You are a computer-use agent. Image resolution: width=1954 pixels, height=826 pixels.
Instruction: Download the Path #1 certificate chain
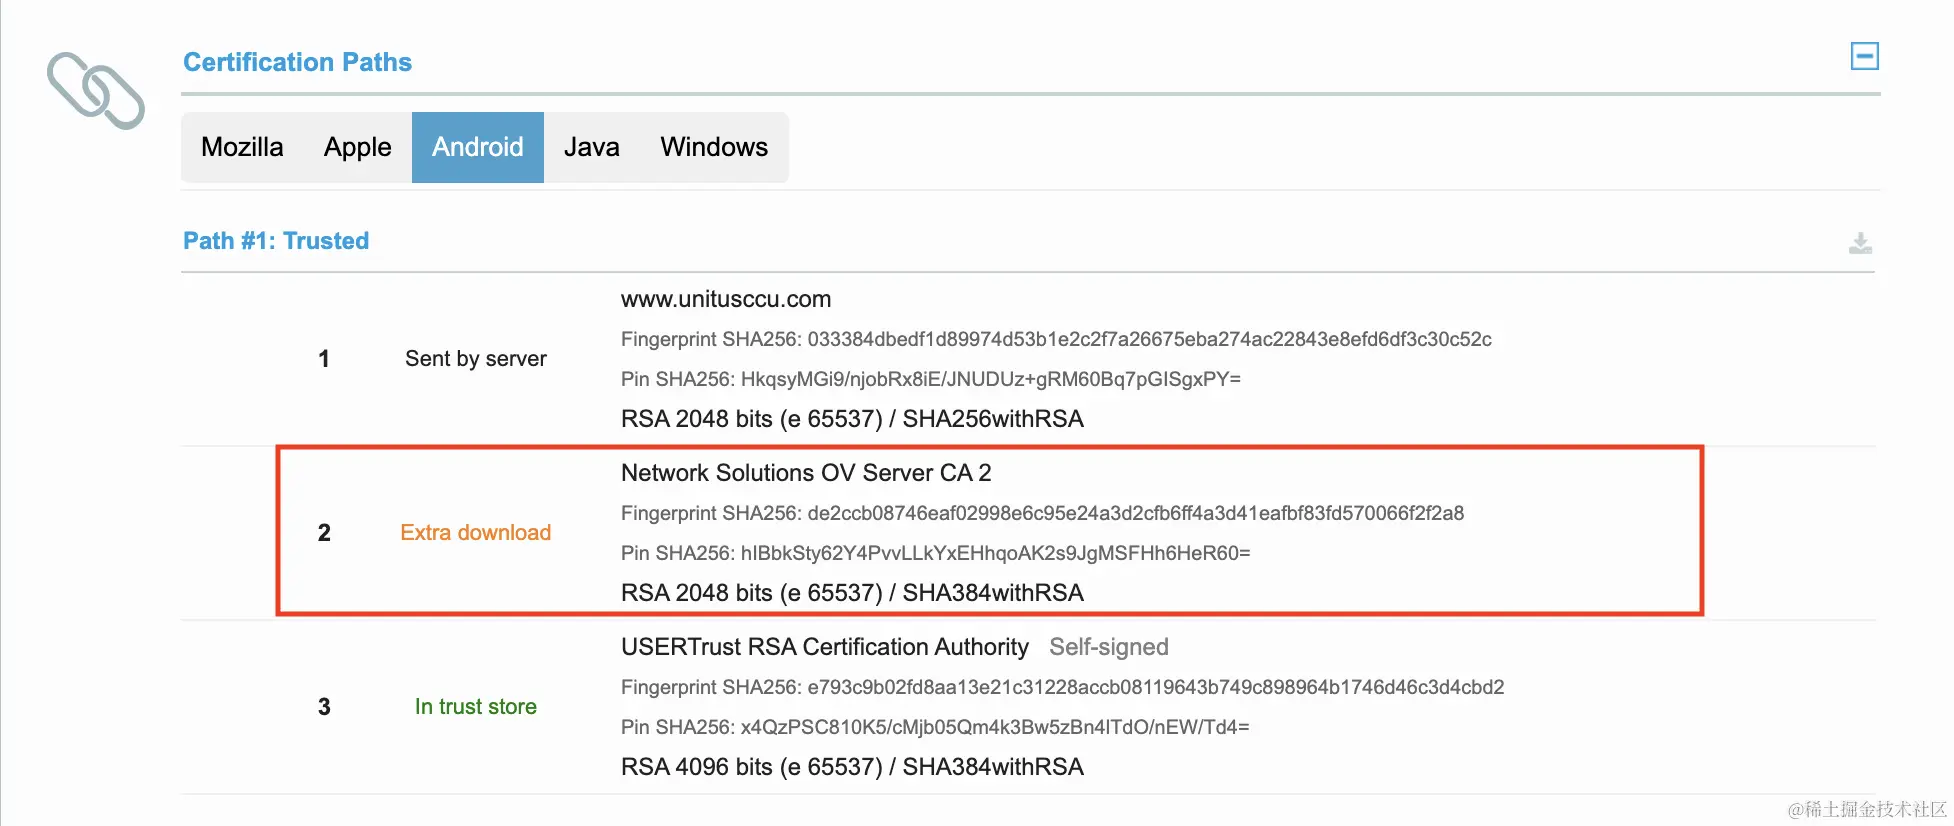click(1860, 243)
